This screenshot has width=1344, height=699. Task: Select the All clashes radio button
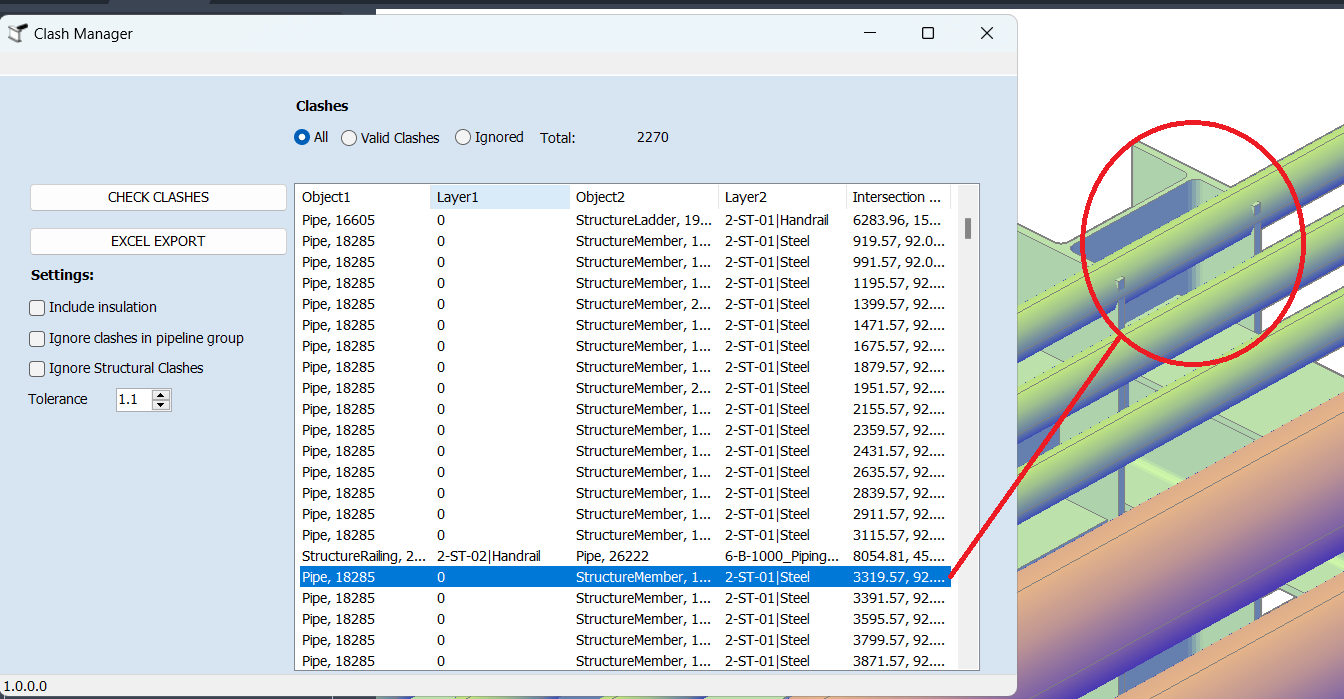click(302, 138)
